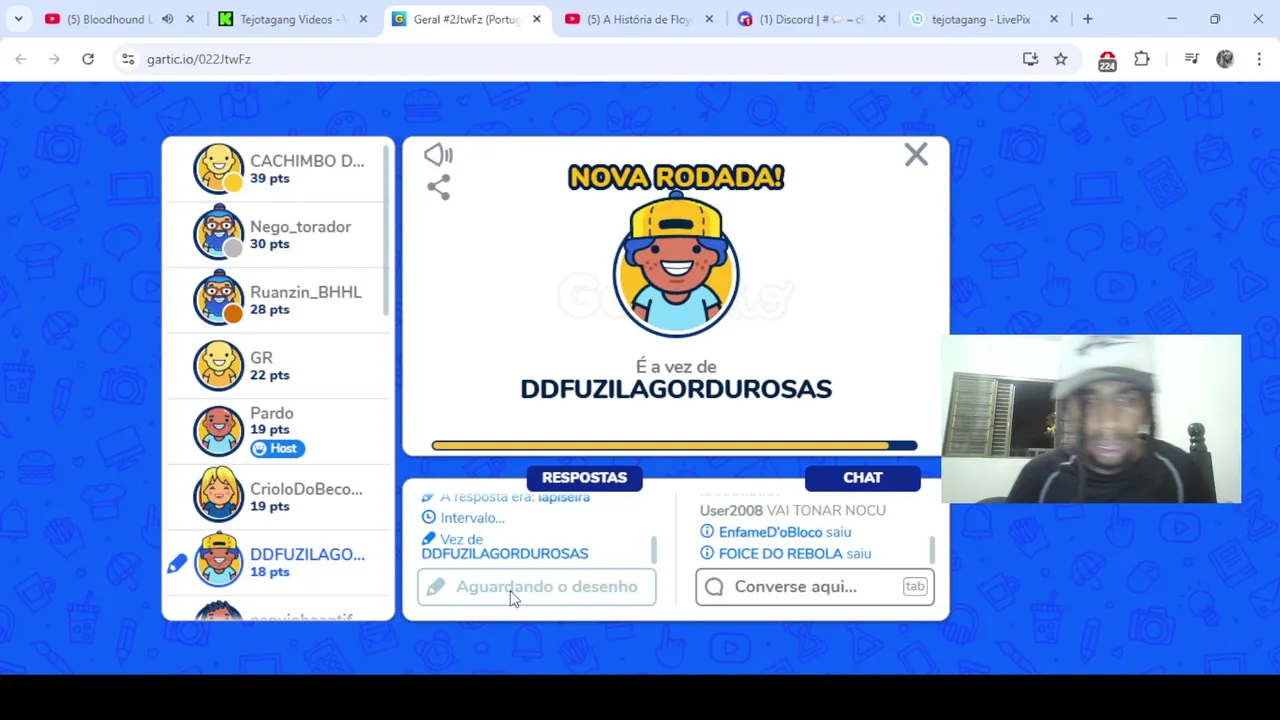Screen dimensions: 1280x720
Task: Click DDFUZILAGO... player avatar in list
Action: click(218, 561)
